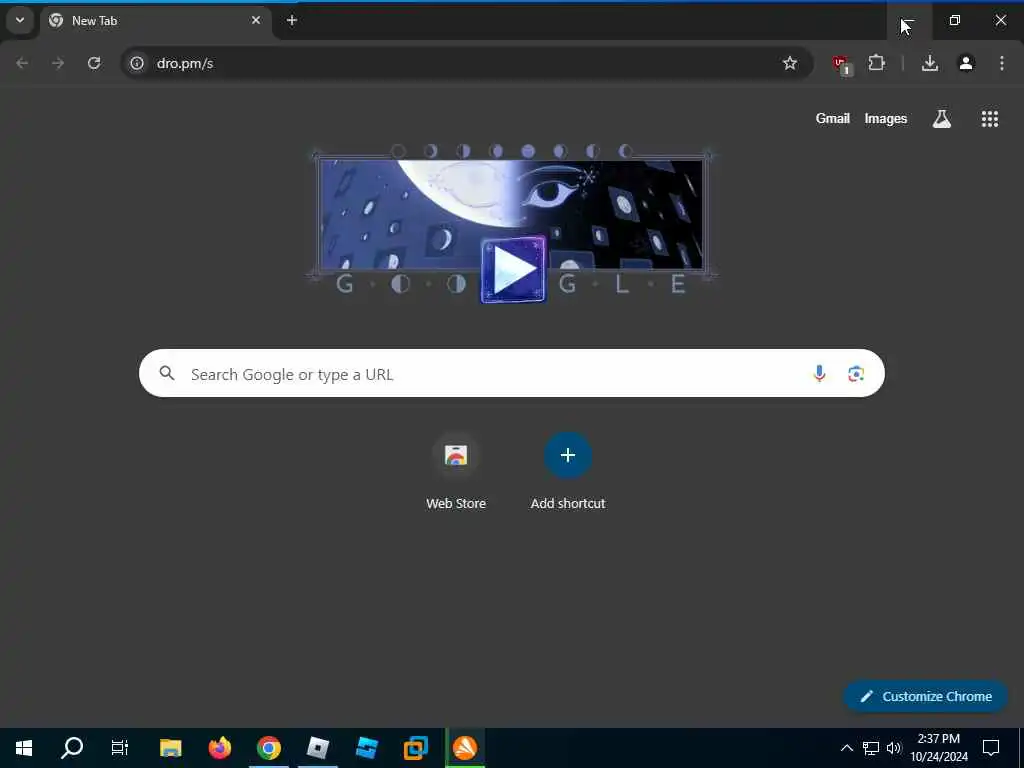Show hidden system tray icons

point(846,748)
